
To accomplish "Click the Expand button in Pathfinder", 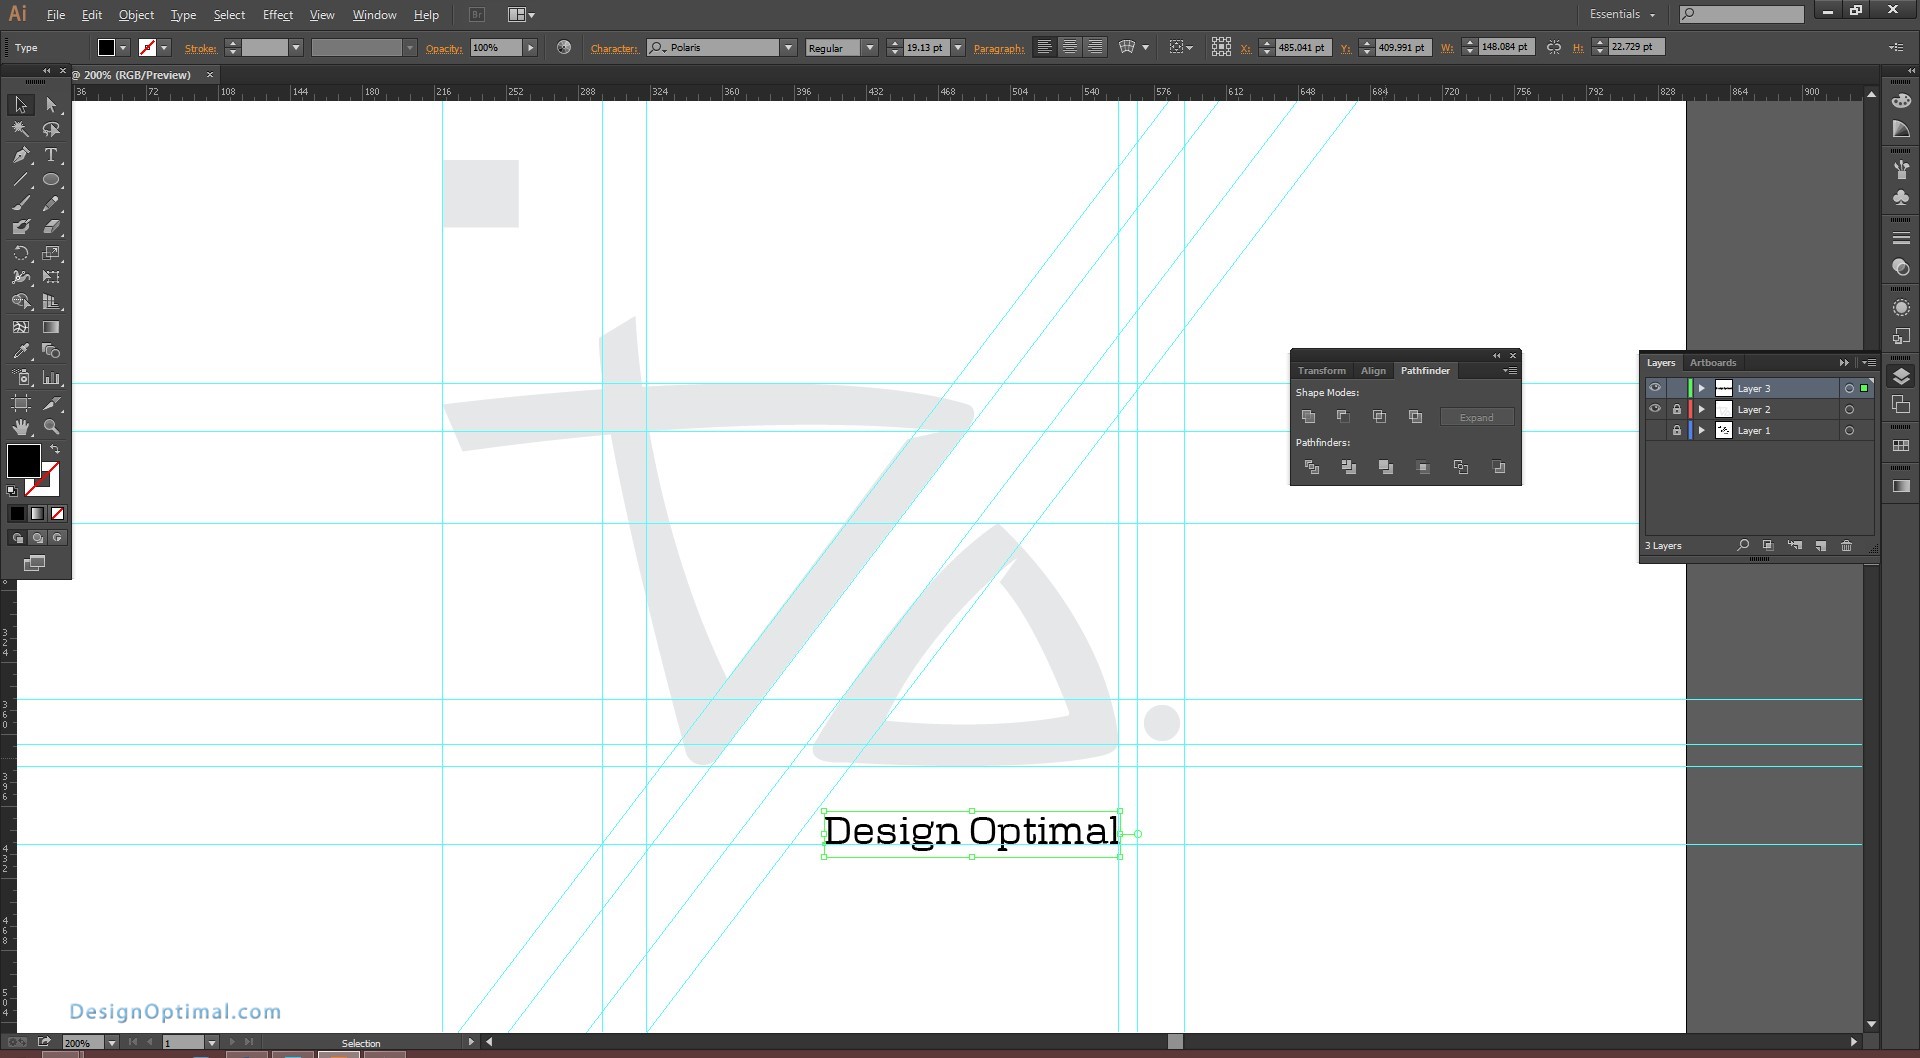I will 1477,417.
